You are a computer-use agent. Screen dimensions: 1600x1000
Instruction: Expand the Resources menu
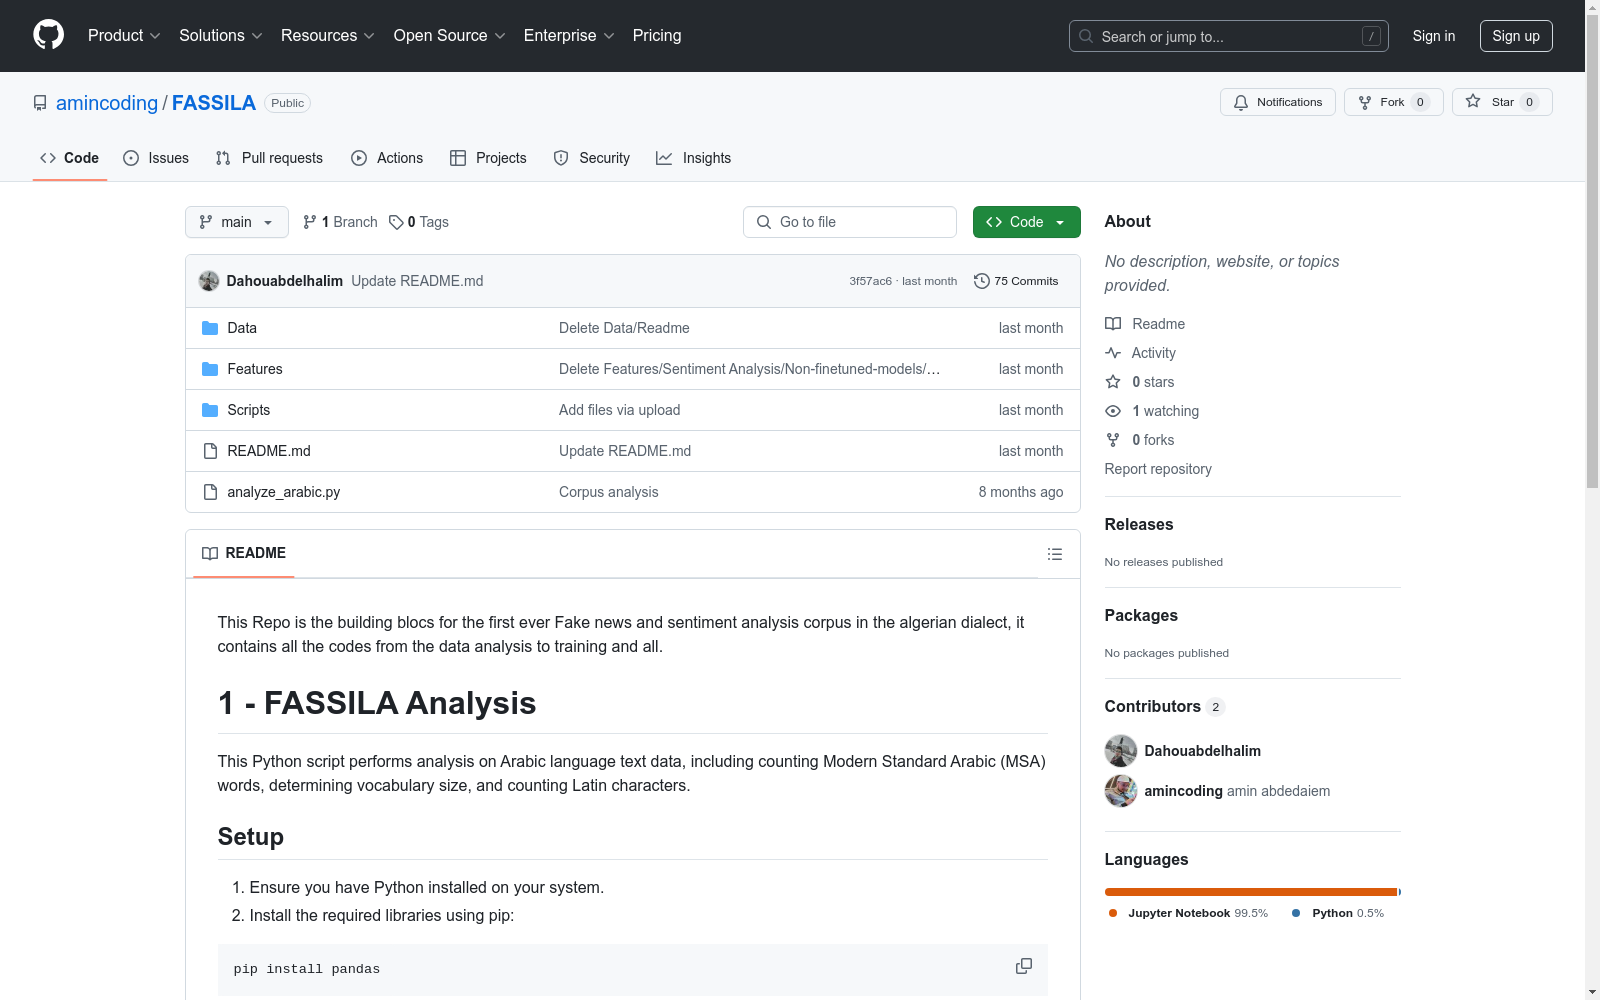tap(328, 35)
